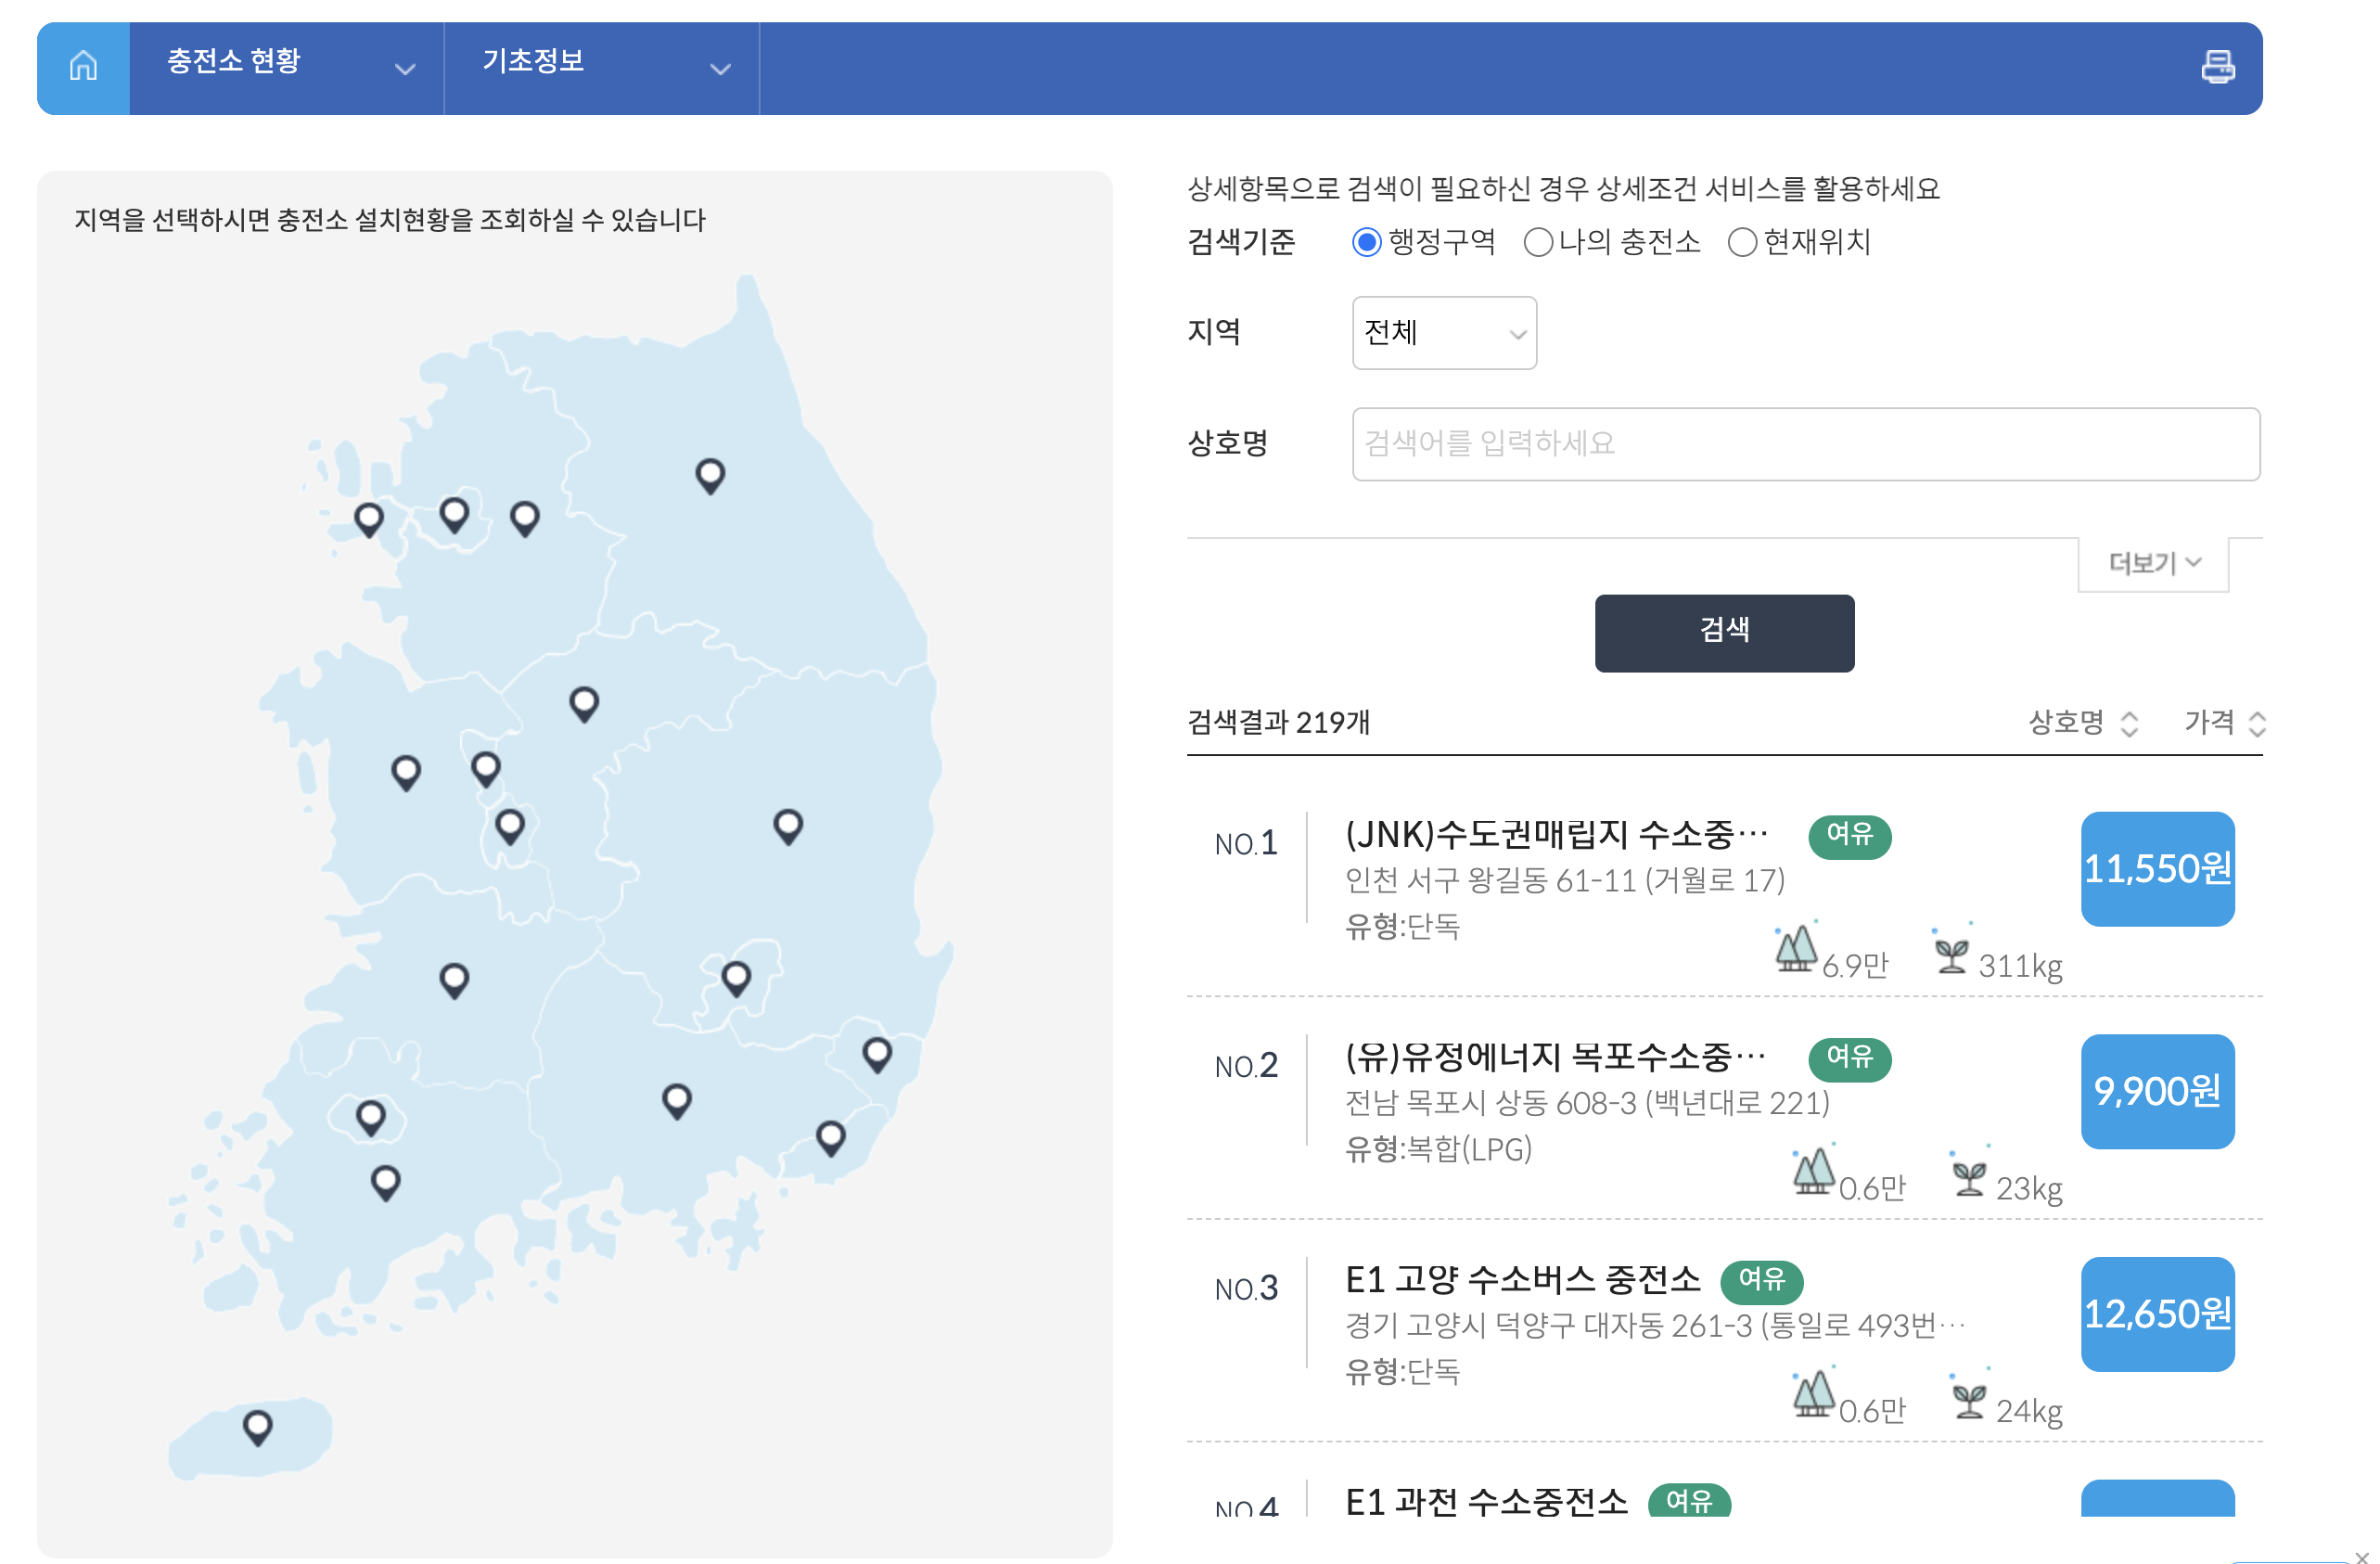2380x1564 pixels.
Task: Select the 행정구역 radio option
Action: pyautogui.click(x=1366, y=242)
